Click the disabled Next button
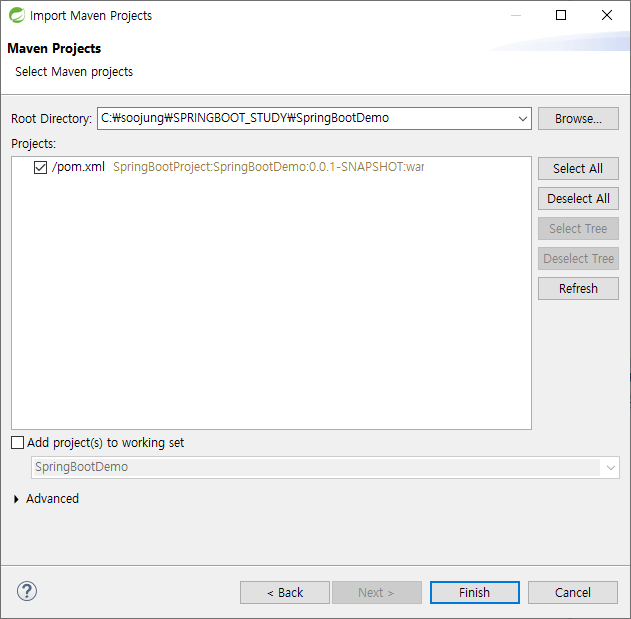The image size is (631, 619). pos(377,592)
